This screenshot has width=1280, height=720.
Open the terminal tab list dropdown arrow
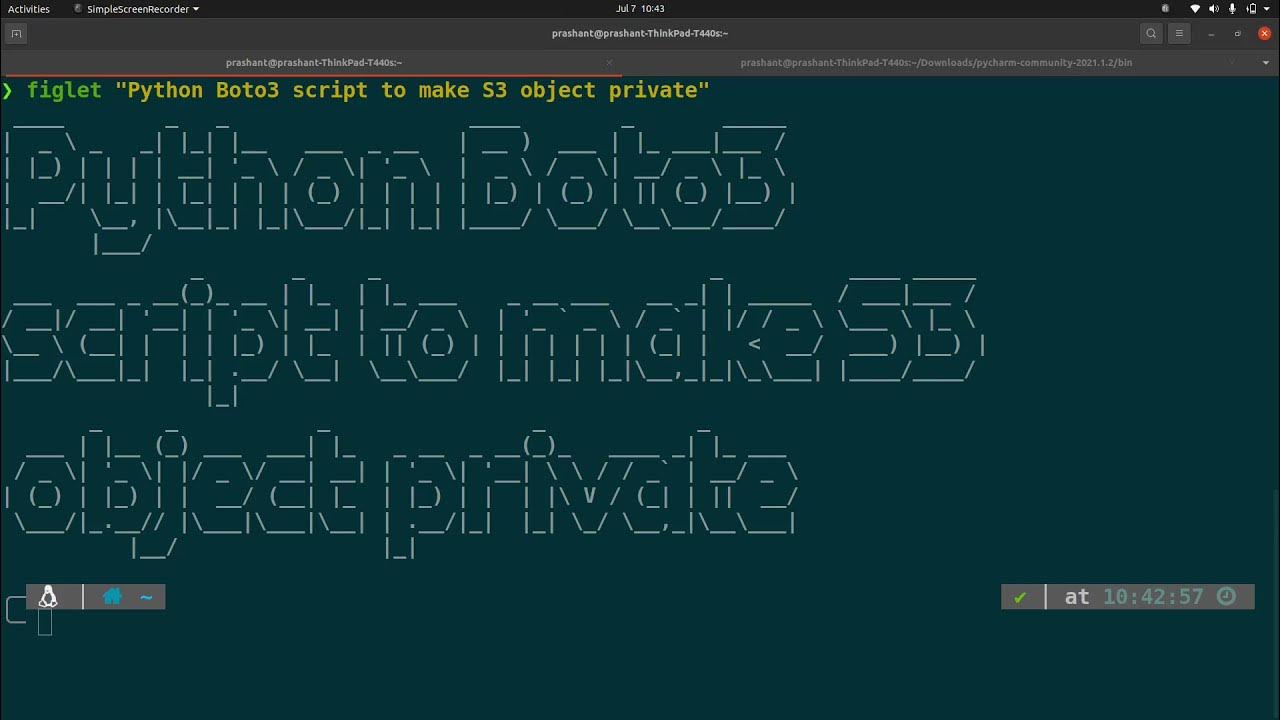click(x=1264, y=62)
